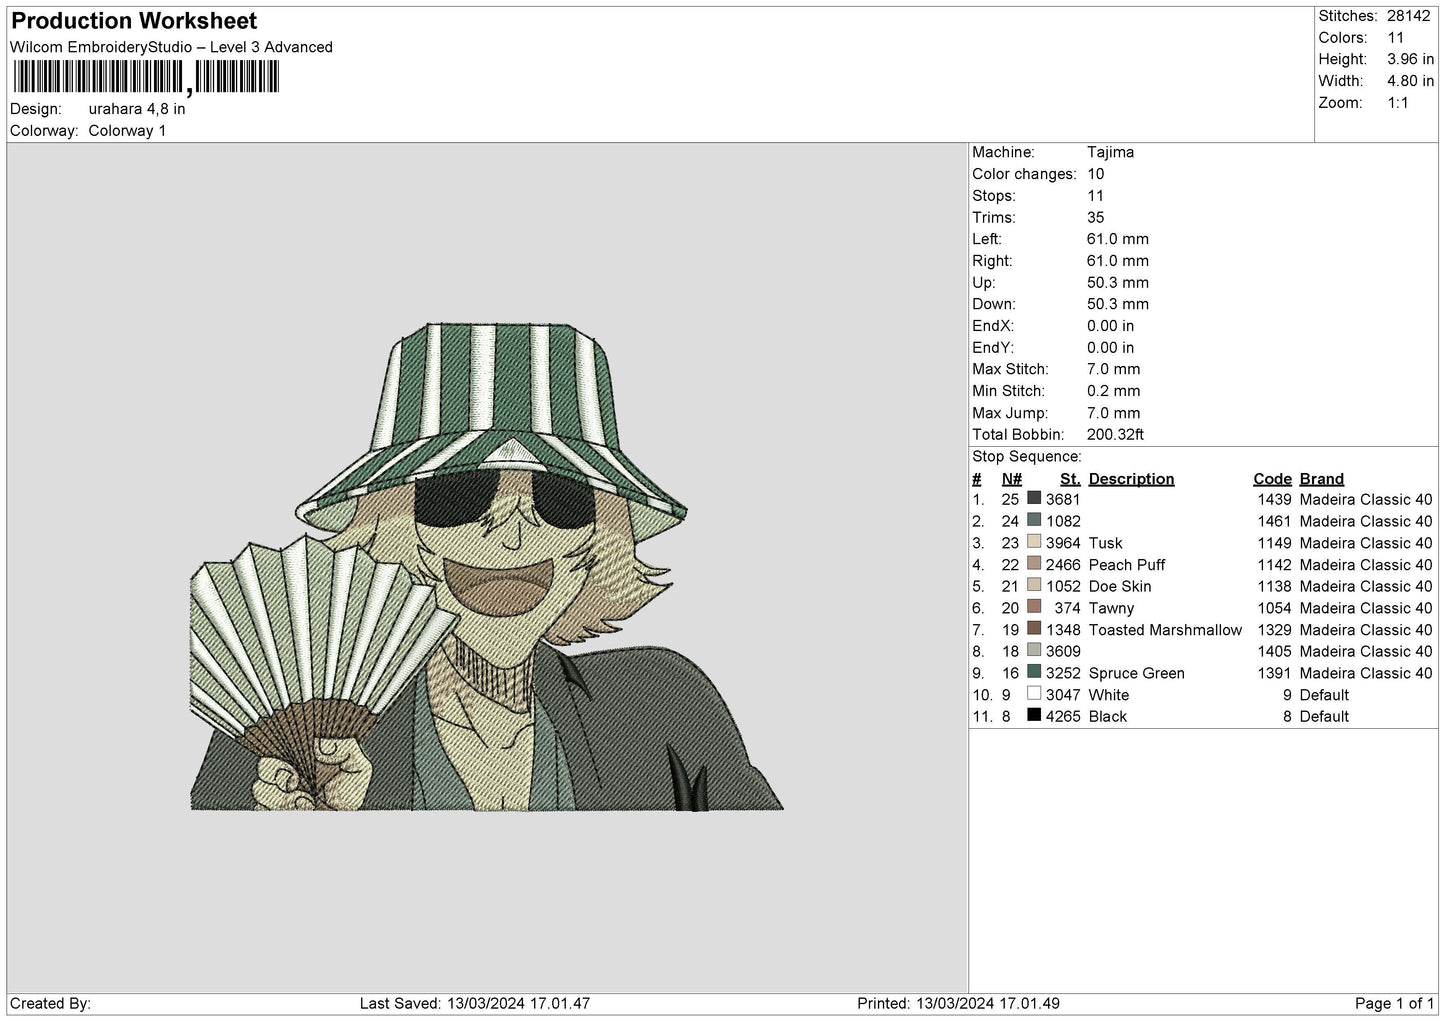This screenshot has width=1445, height=1021.
Task: Click the code 1149 in the Tusk row
Action: coord(1274,543)
